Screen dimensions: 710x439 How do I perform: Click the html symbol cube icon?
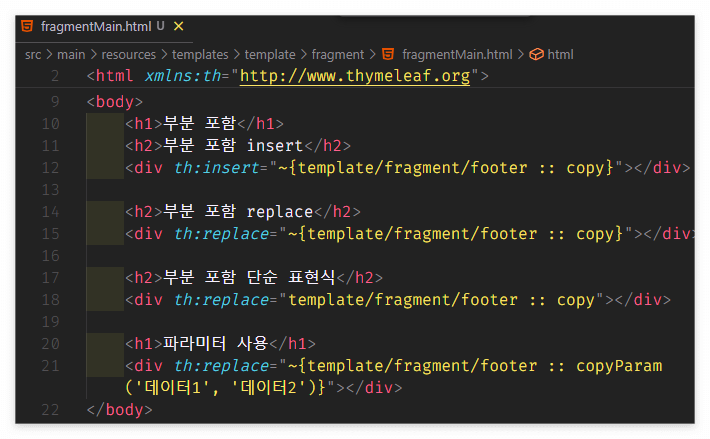[537, 55]
